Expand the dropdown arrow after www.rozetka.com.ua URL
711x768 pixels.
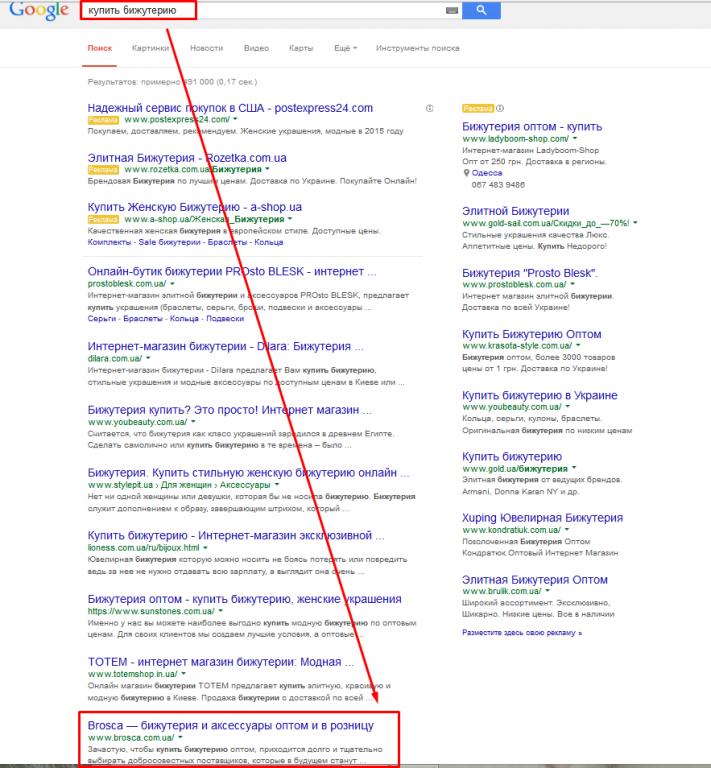click(267, 169)
